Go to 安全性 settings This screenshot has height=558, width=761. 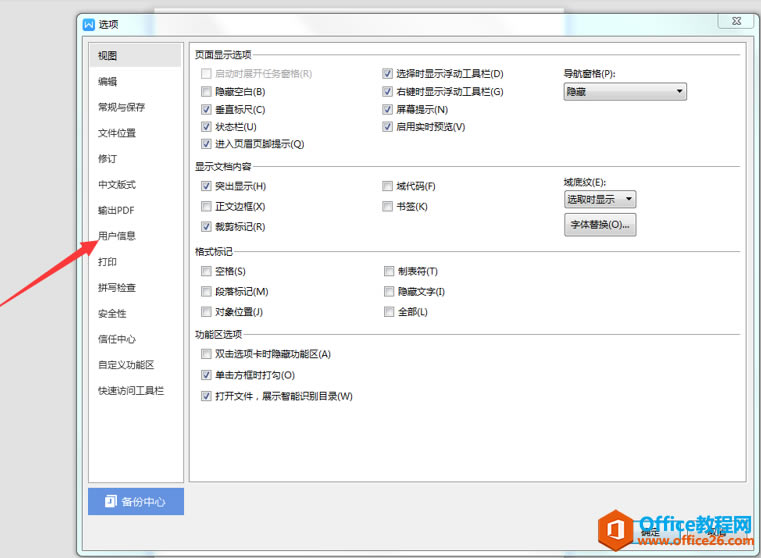[x=112, y=313]
